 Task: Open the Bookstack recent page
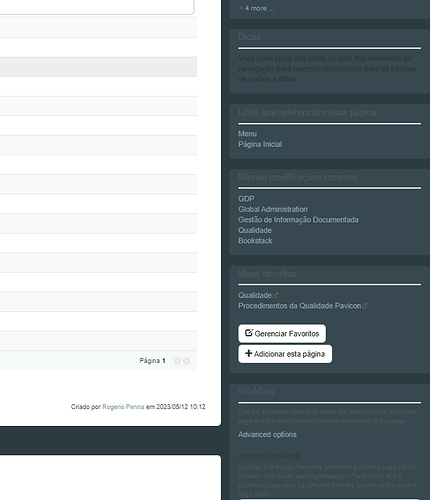click(x=255, y=241)
